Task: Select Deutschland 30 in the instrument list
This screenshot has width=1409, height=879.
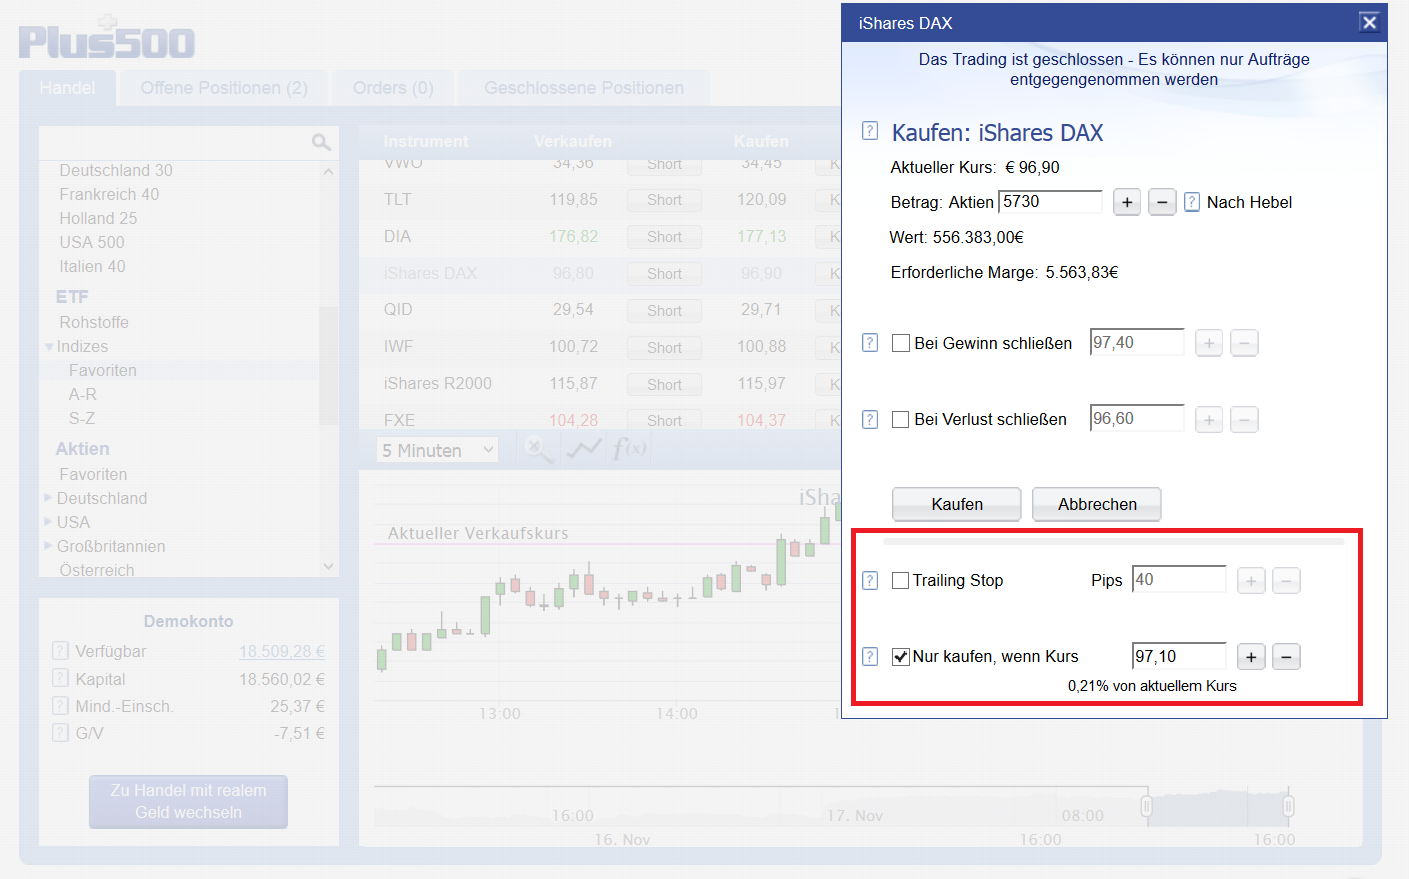Action: click(116, 170)
